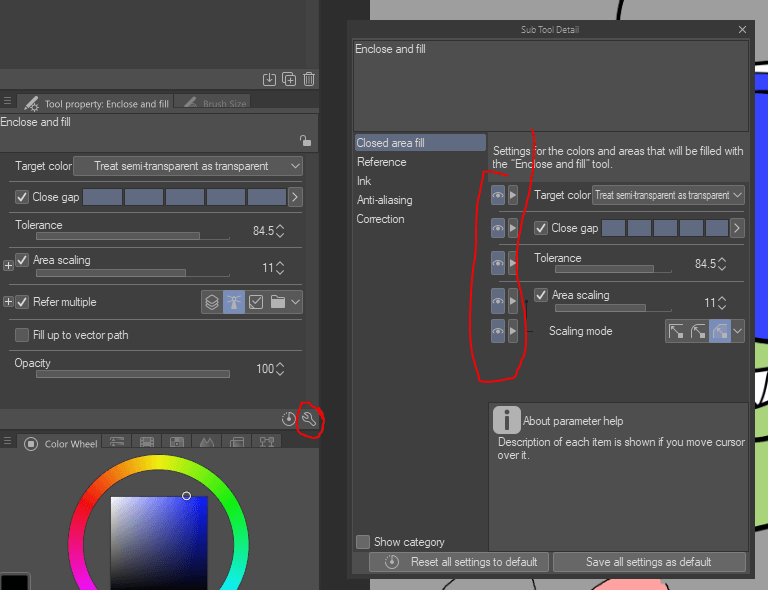Screen dimensions: 768x590
Task: Switch to the Color Wheel tab
Action: (x=60, y=444)
